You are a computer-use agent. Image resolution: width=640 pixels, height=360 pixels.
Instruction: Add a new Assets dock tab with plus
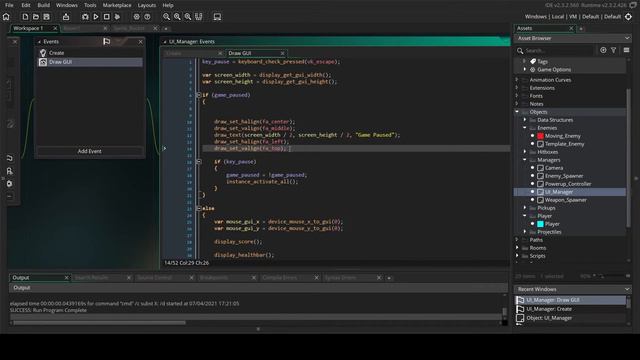[x=581, y=29]
